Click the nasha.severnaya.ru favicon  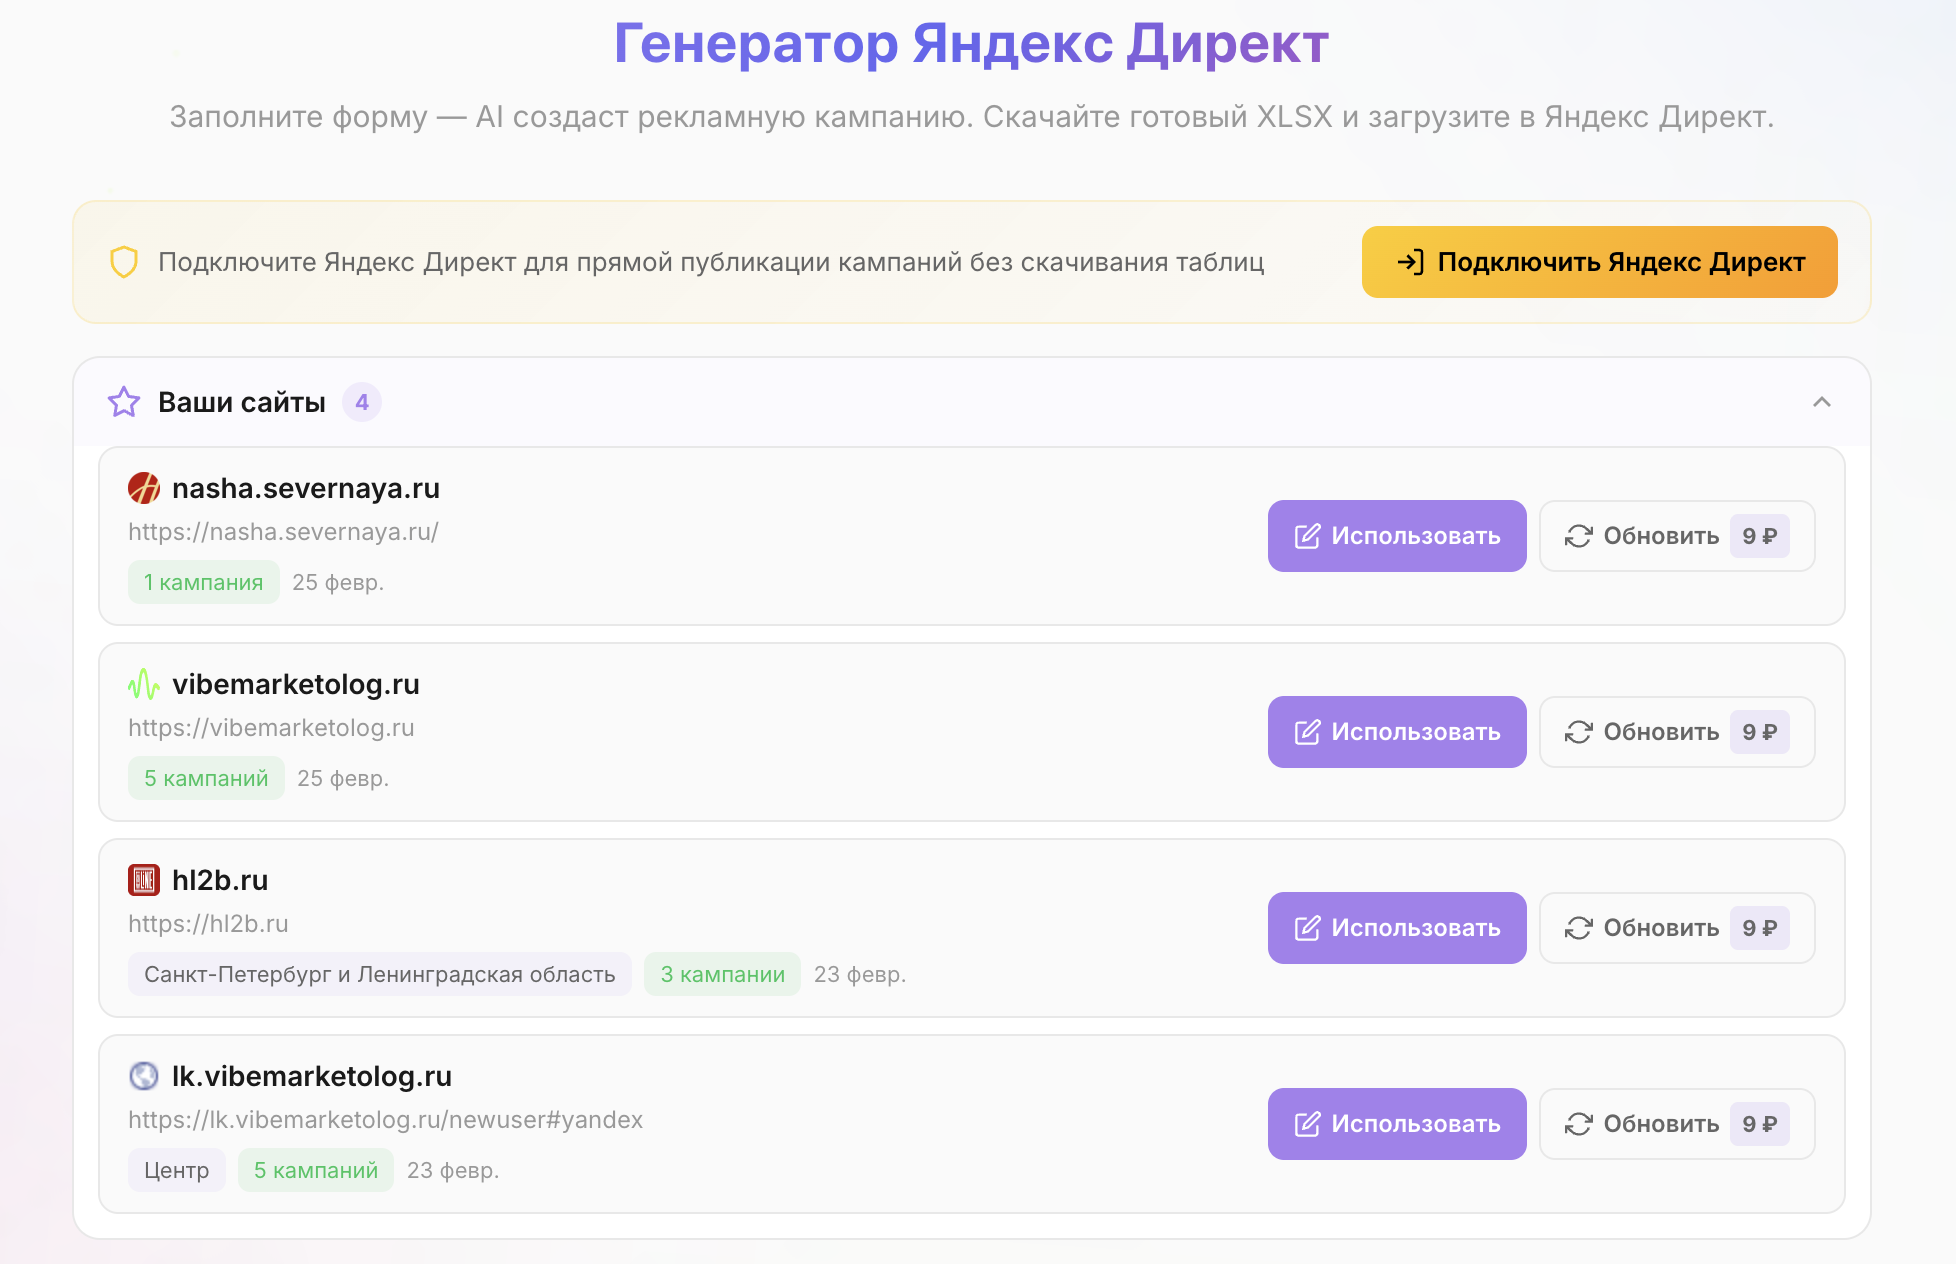[144, 488]
